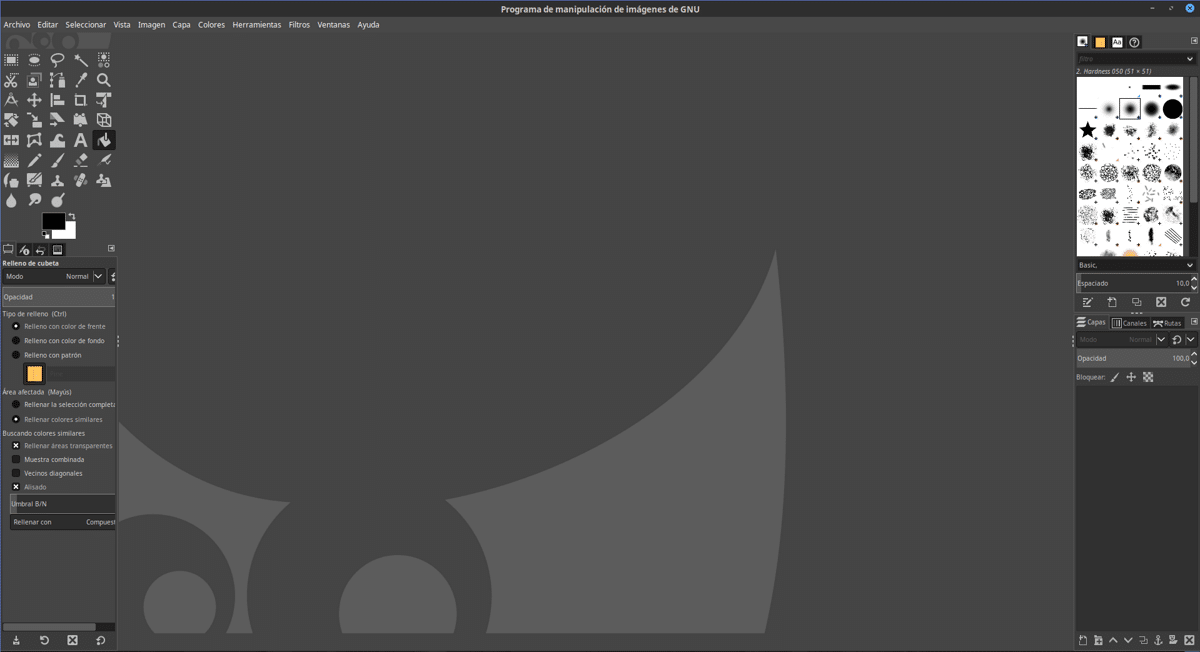The height and width of the screenshot is (652, 1200).
Task: Delete brush with the X button
Action: 1161,302
